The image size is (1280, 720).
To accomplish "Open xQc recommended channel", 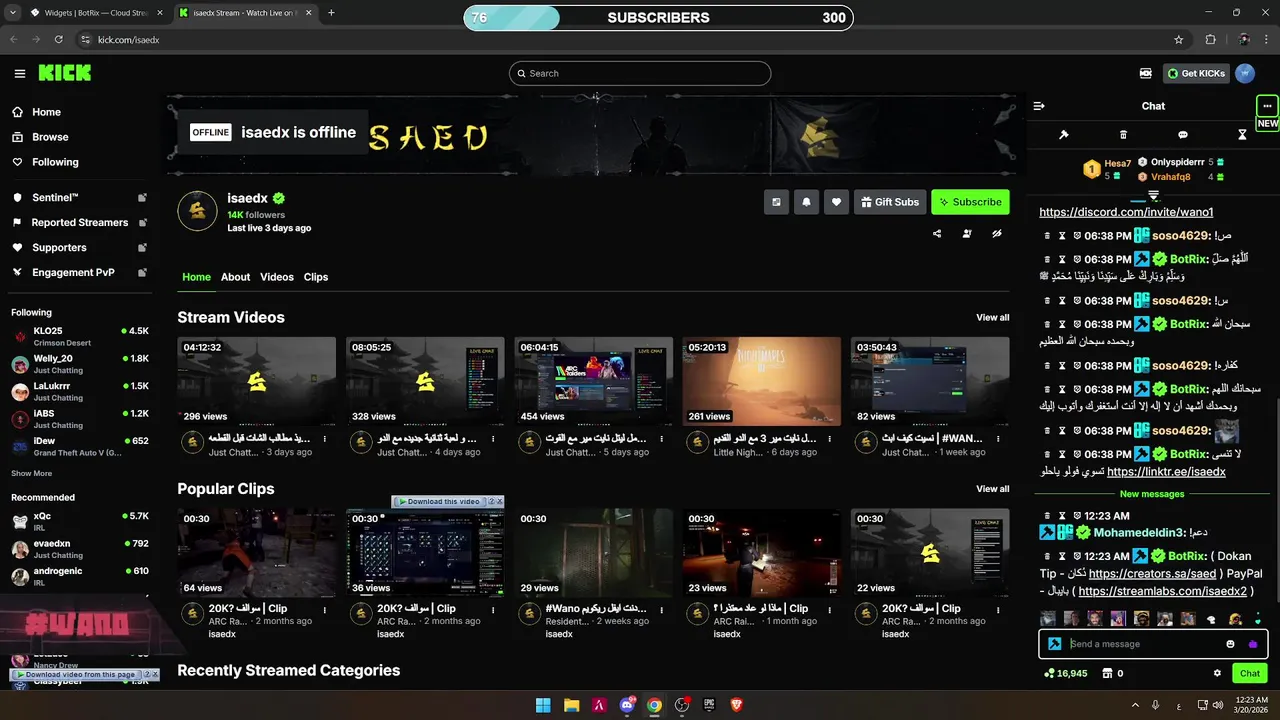I will (80, 521).
